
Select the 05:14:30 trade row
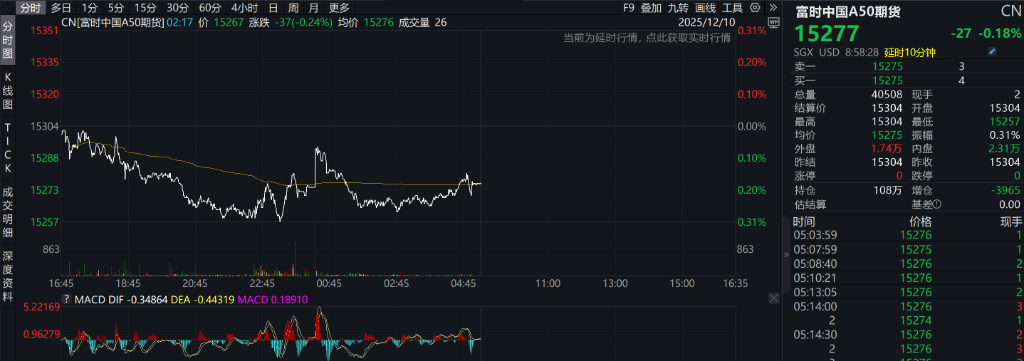click(908, 334)
